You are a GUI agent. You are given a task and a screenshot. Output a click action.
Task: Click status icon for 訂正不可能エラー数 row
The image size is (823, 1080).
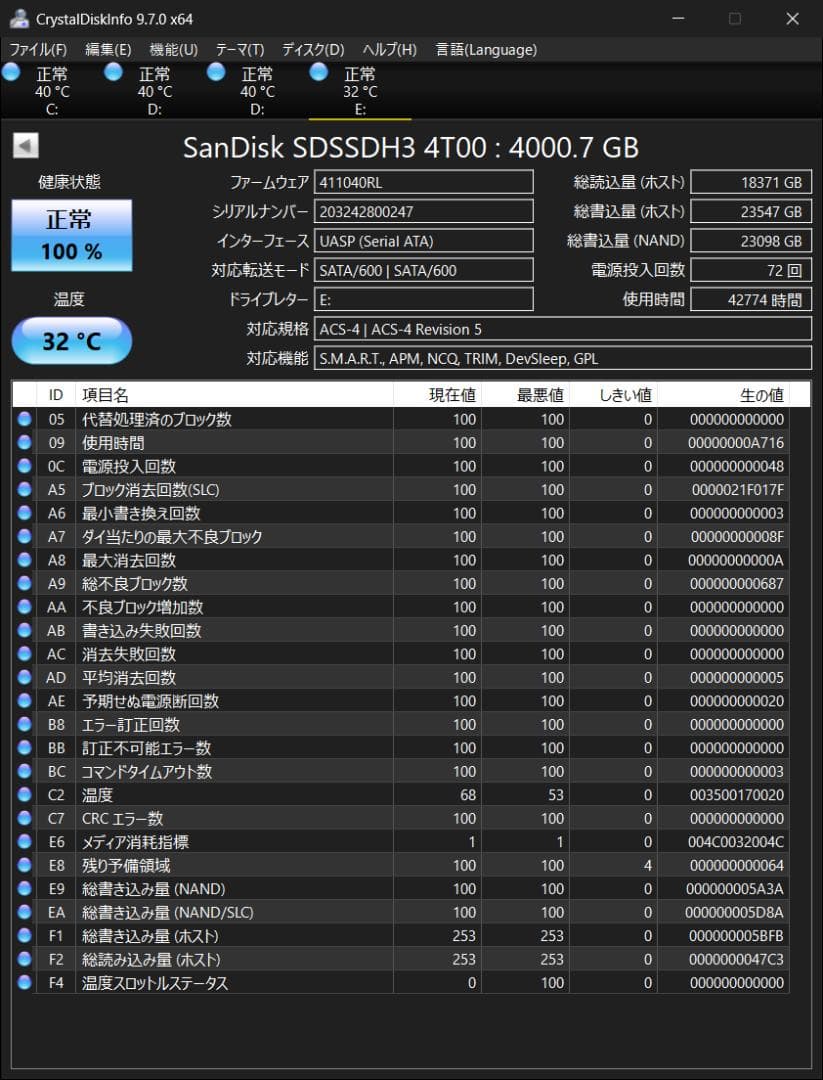25,747
